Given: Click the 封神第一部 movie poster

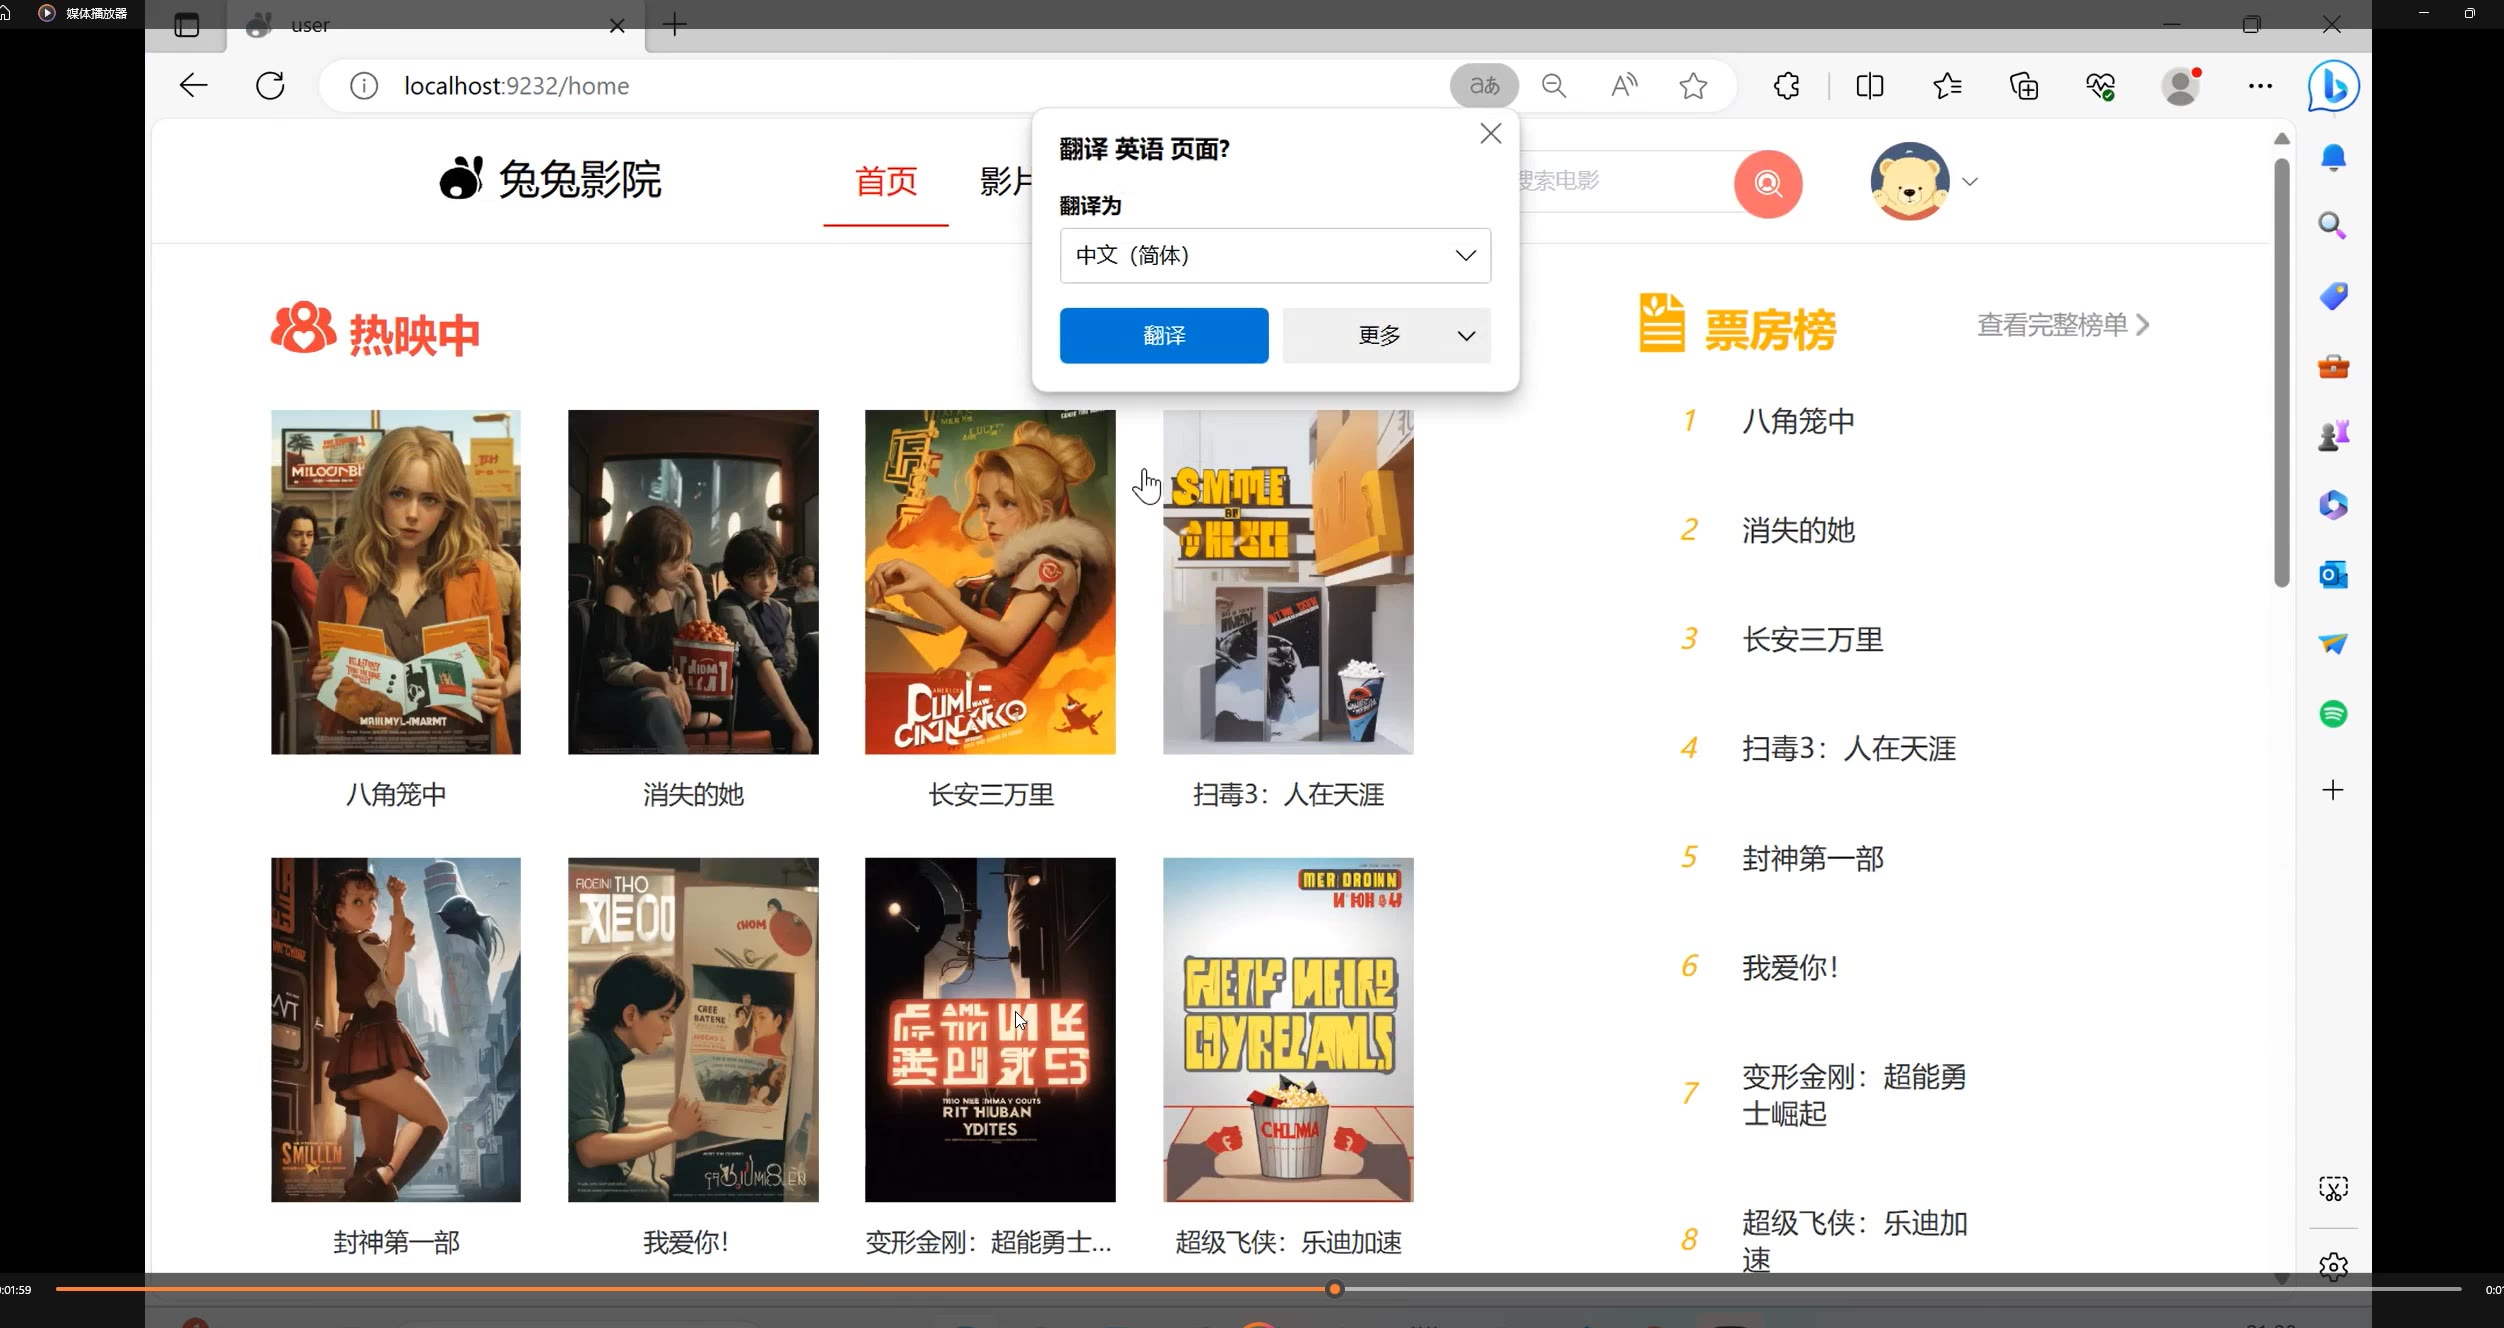Looking at the screenshot, I should click(395, 1029).
